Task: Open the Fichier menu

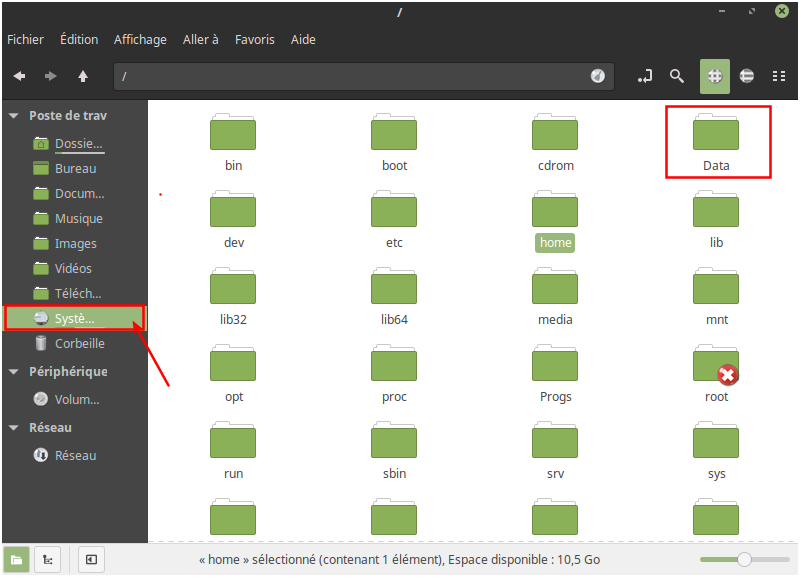Action: click(x=25, y=39)
